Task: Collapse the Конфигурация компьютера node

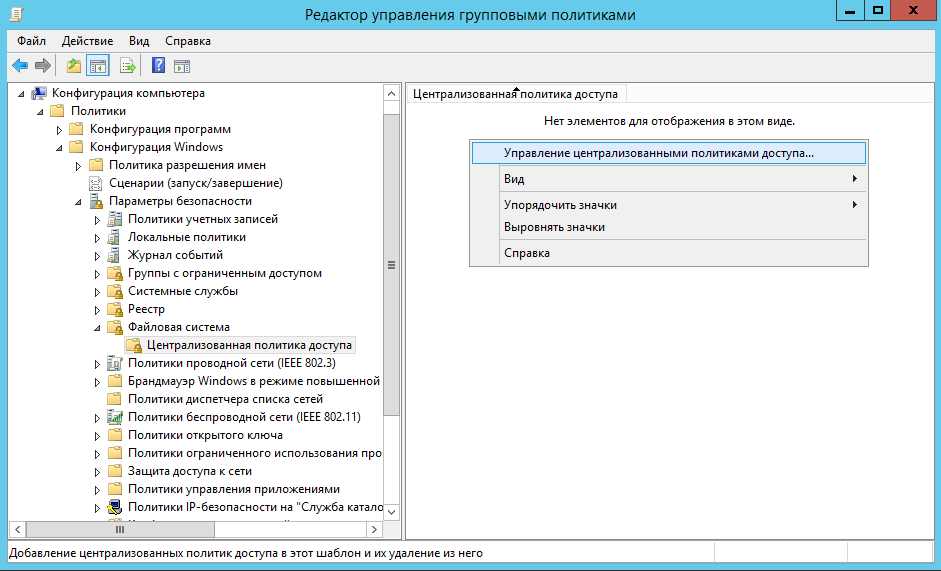Action: pyautogui.click(x=22, y=94)
